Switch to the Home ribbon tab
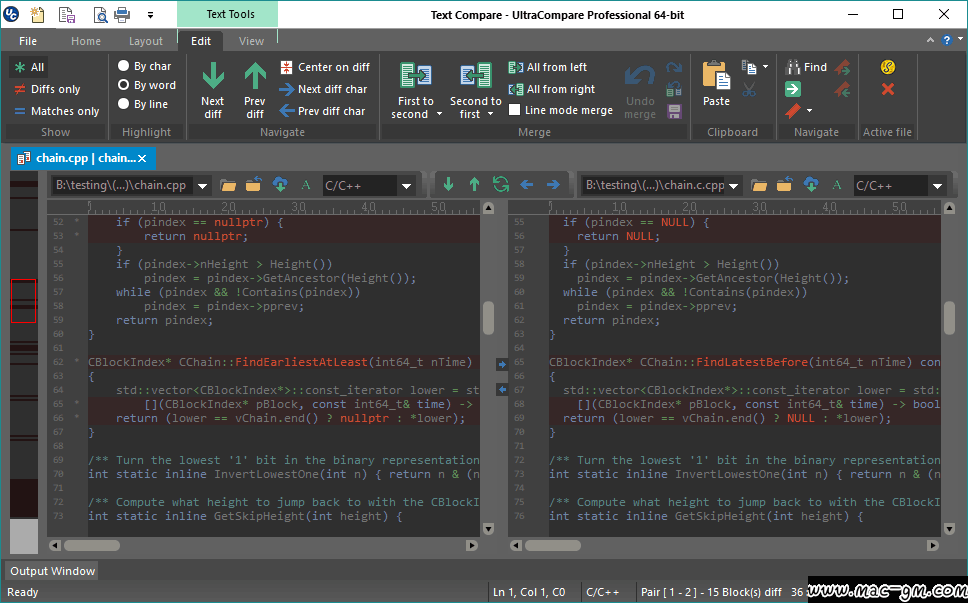The image size is (968, 603). pos(86,41)
